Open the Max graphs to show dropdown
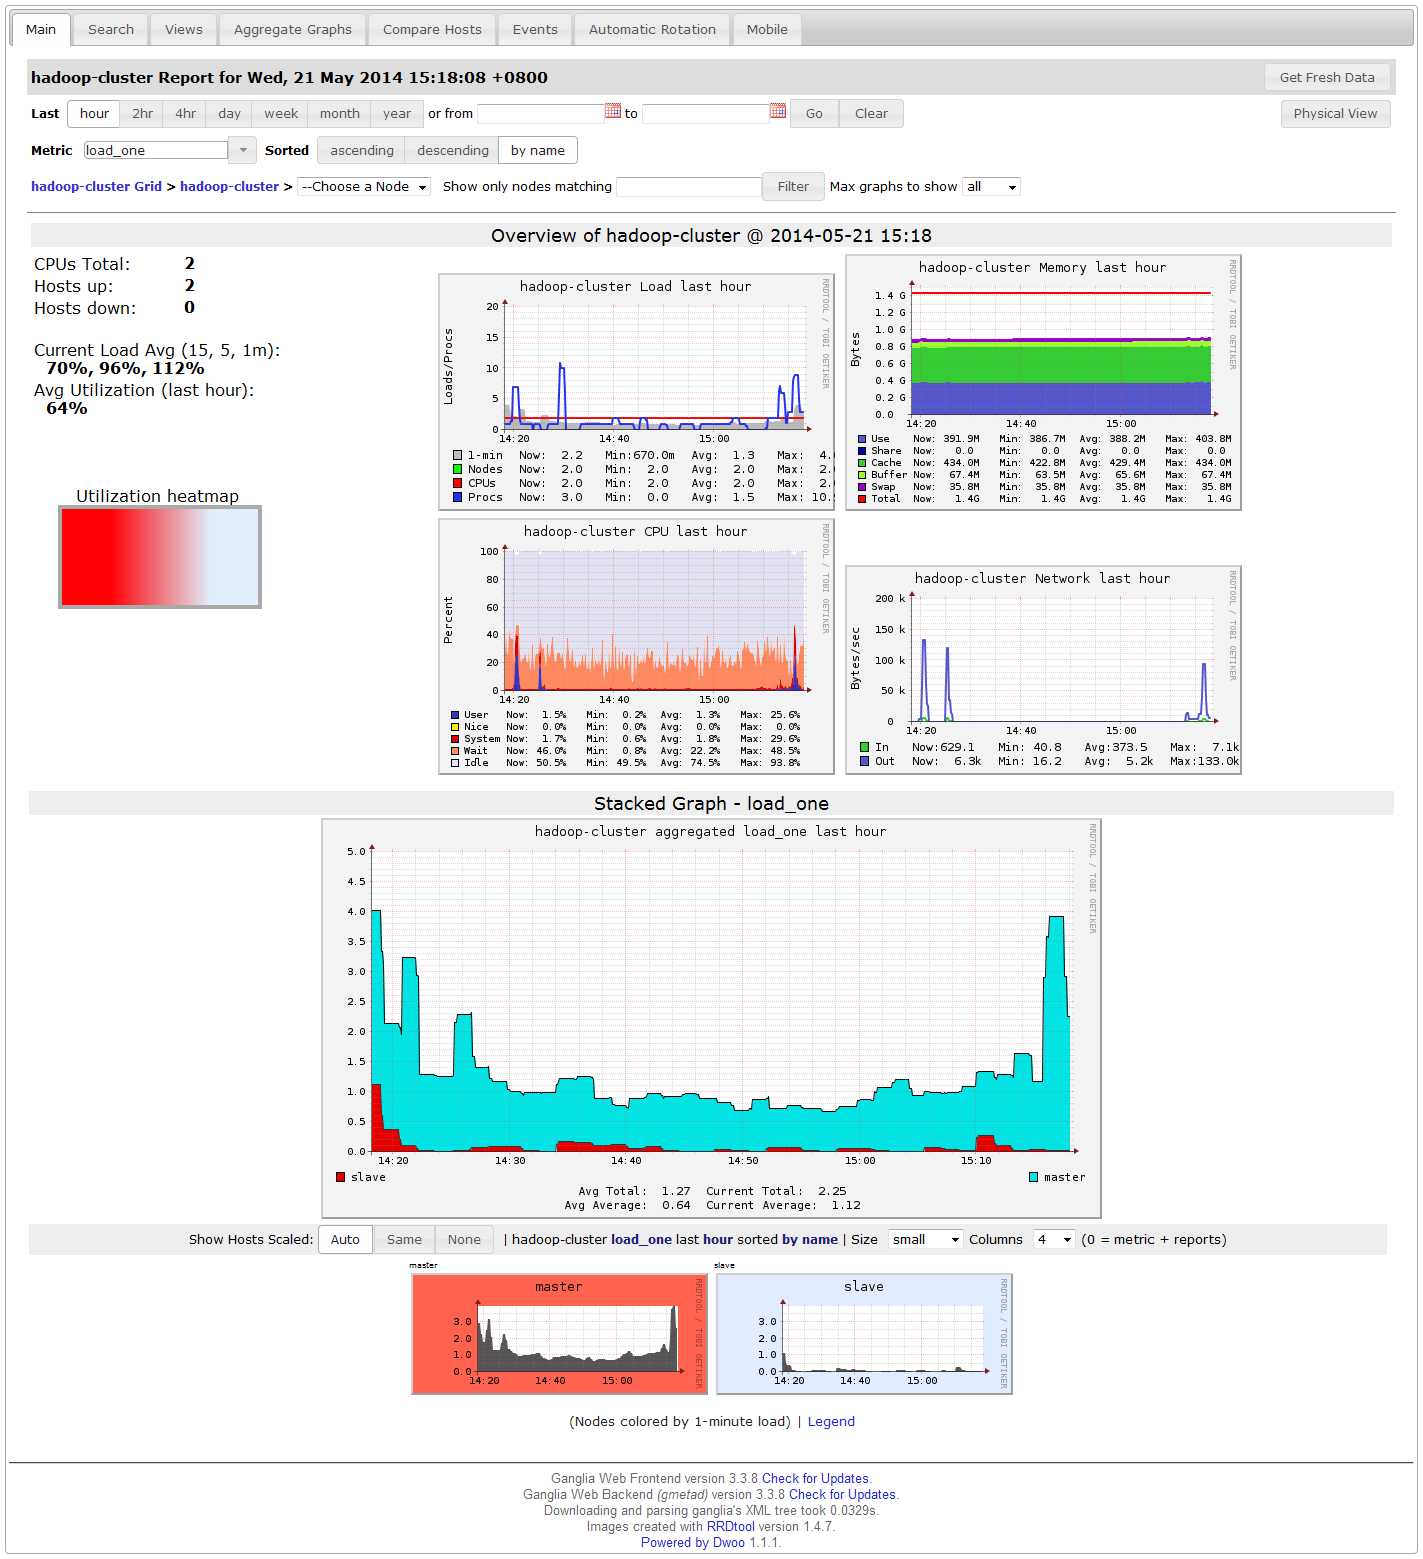Viewport: 1423px width, 1559px height. pyautogui.click(x=991, y=187)
